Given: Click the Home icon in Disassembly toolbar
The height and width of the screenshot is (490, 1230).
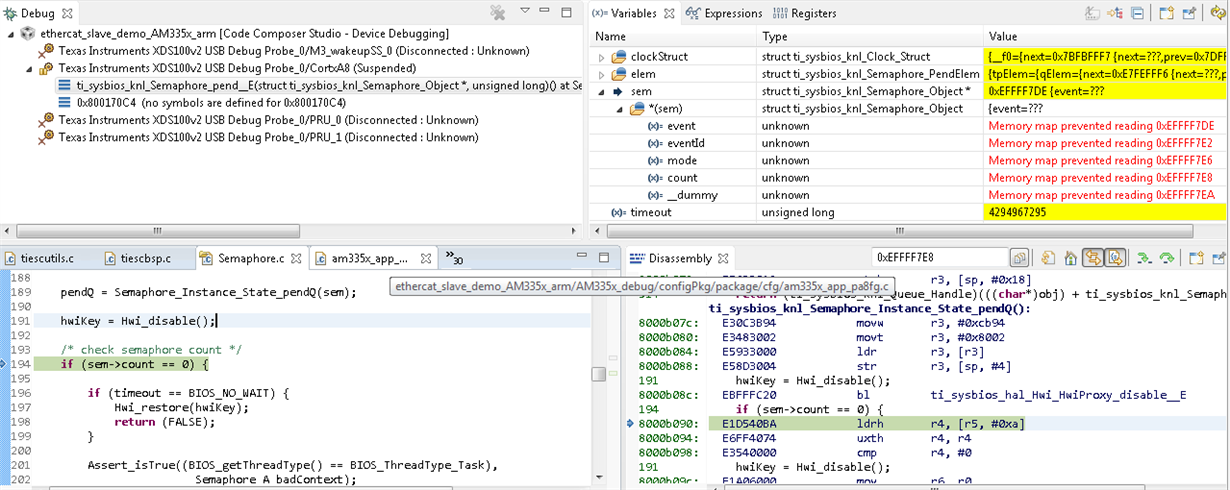Looking at the screenshot, I should (x=1071, y=257).
